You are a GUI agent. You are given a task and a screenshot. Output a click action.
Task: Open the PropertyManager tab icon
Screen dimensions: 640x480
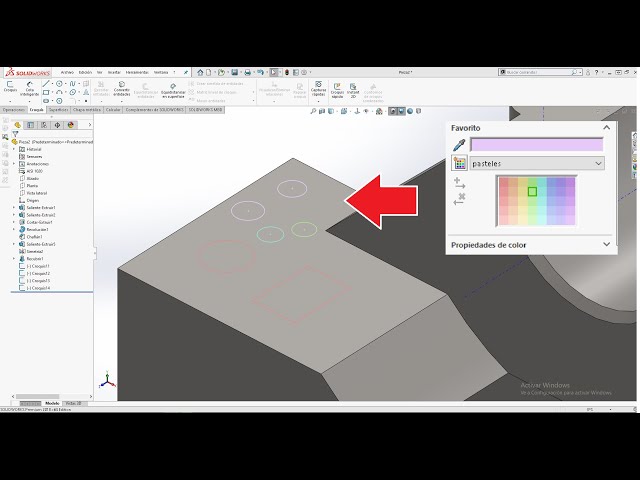coord(31,125)
